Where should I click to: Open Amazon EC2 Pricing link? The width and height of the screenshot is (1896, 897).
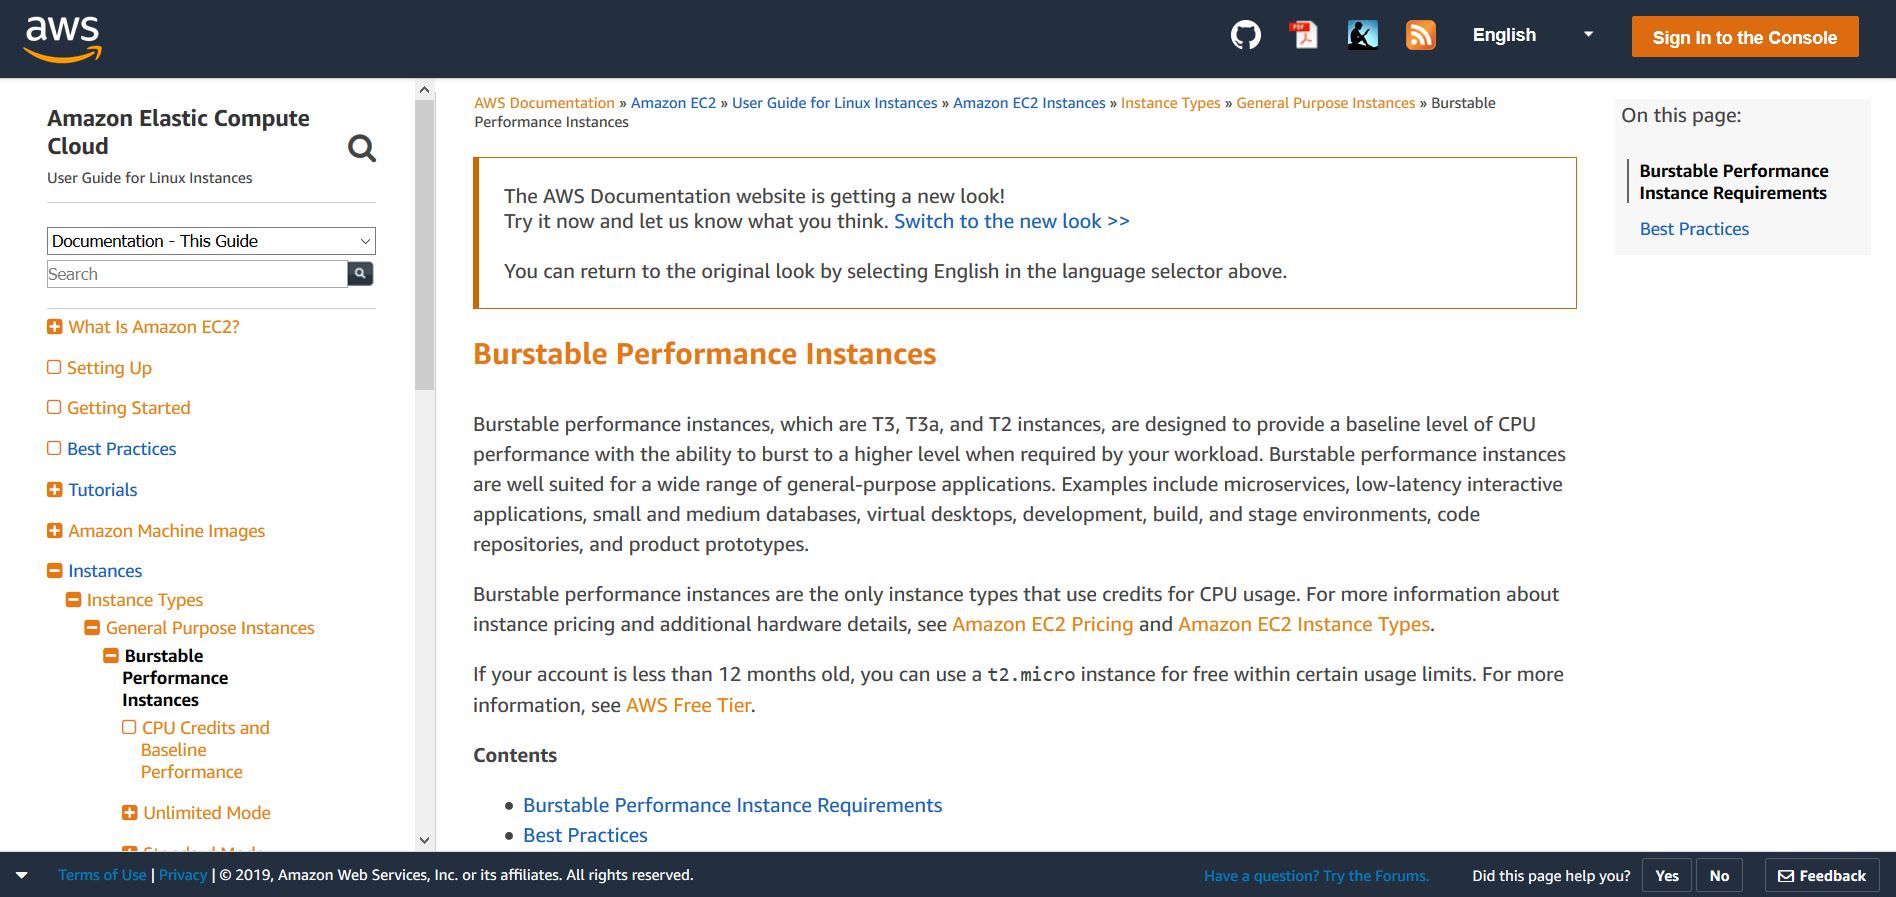[x=1042, y=624]
